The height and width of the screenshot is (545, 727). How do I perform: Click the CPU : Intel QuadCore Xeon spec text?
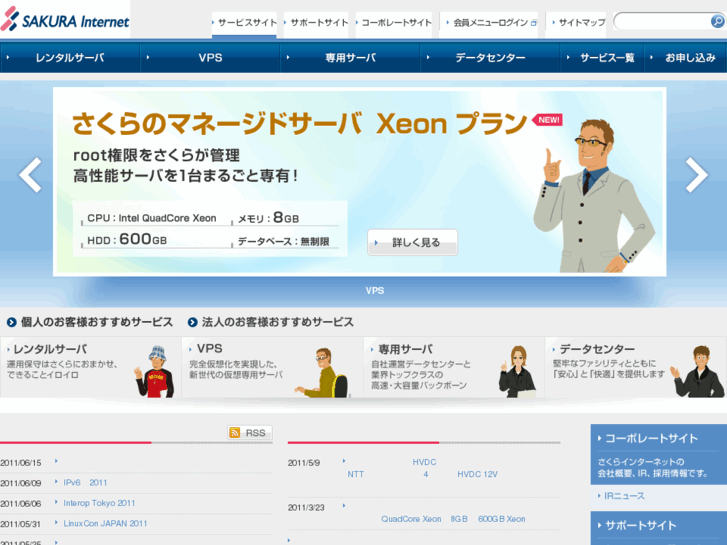coord(152,218)
